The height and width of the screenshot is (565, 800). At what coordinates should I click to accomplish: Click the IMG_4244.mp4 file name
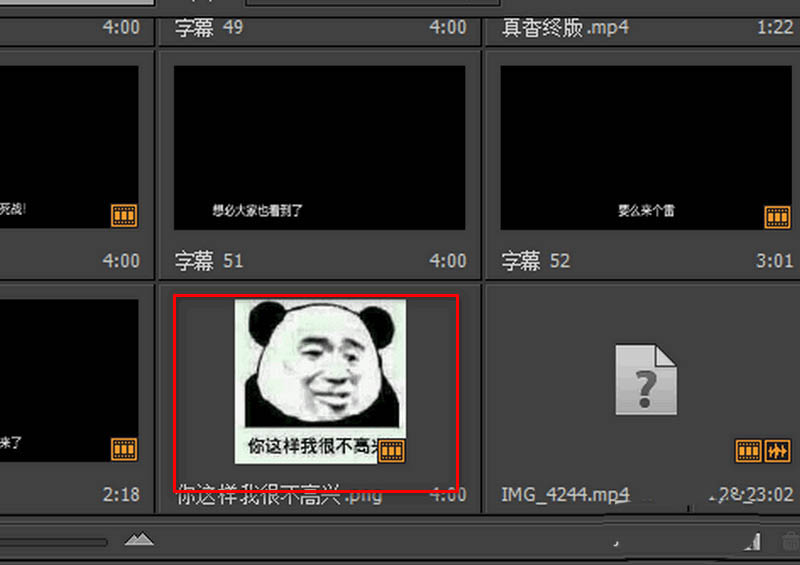pos(565,495)
